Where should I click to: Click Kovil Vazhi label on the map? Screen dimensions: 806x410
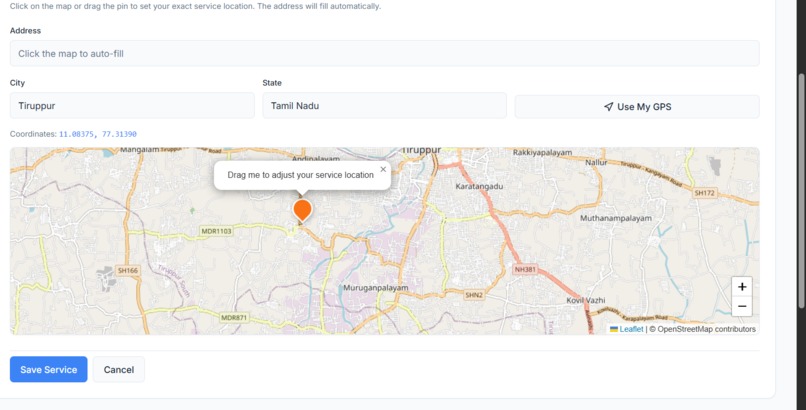point(585,300)
